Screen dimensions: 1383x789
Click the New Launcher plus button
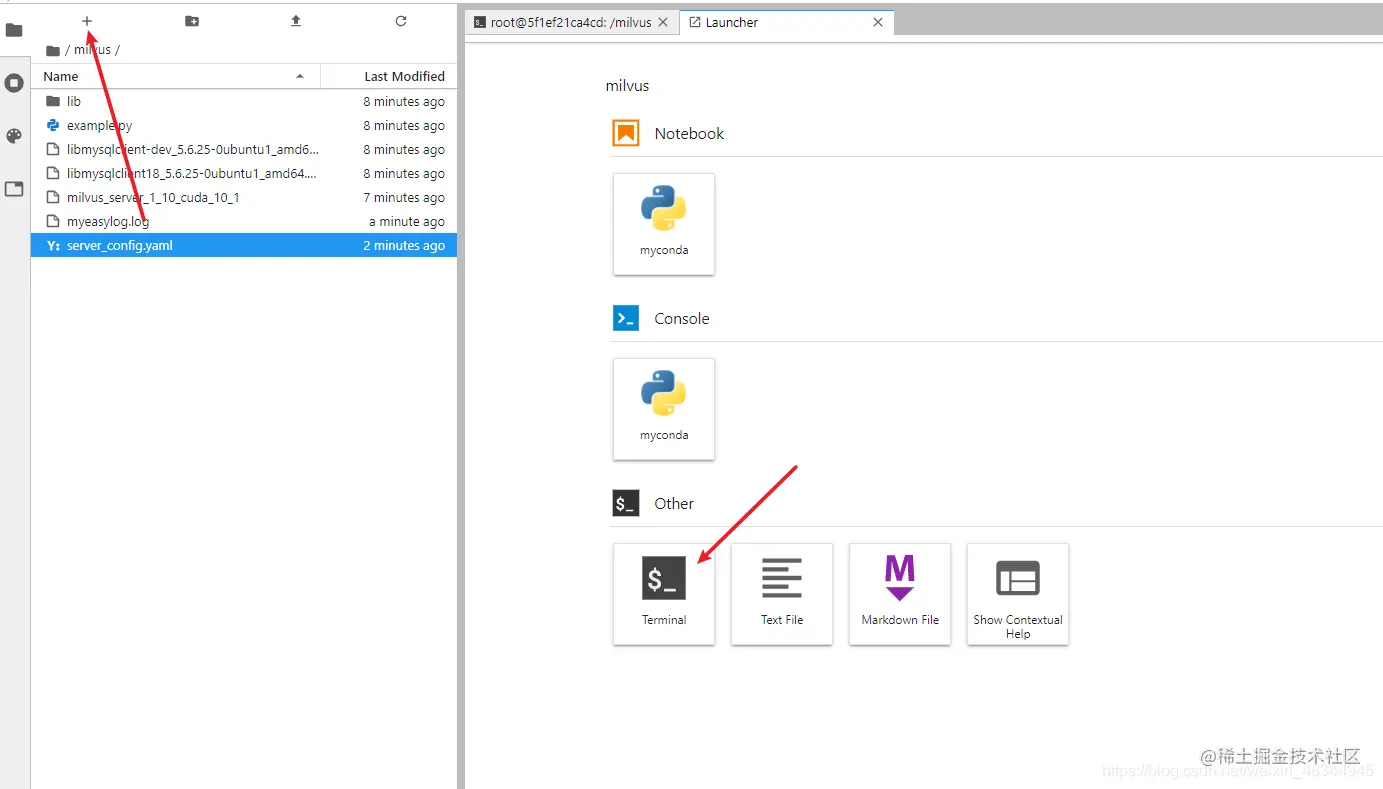coord(87,21)
